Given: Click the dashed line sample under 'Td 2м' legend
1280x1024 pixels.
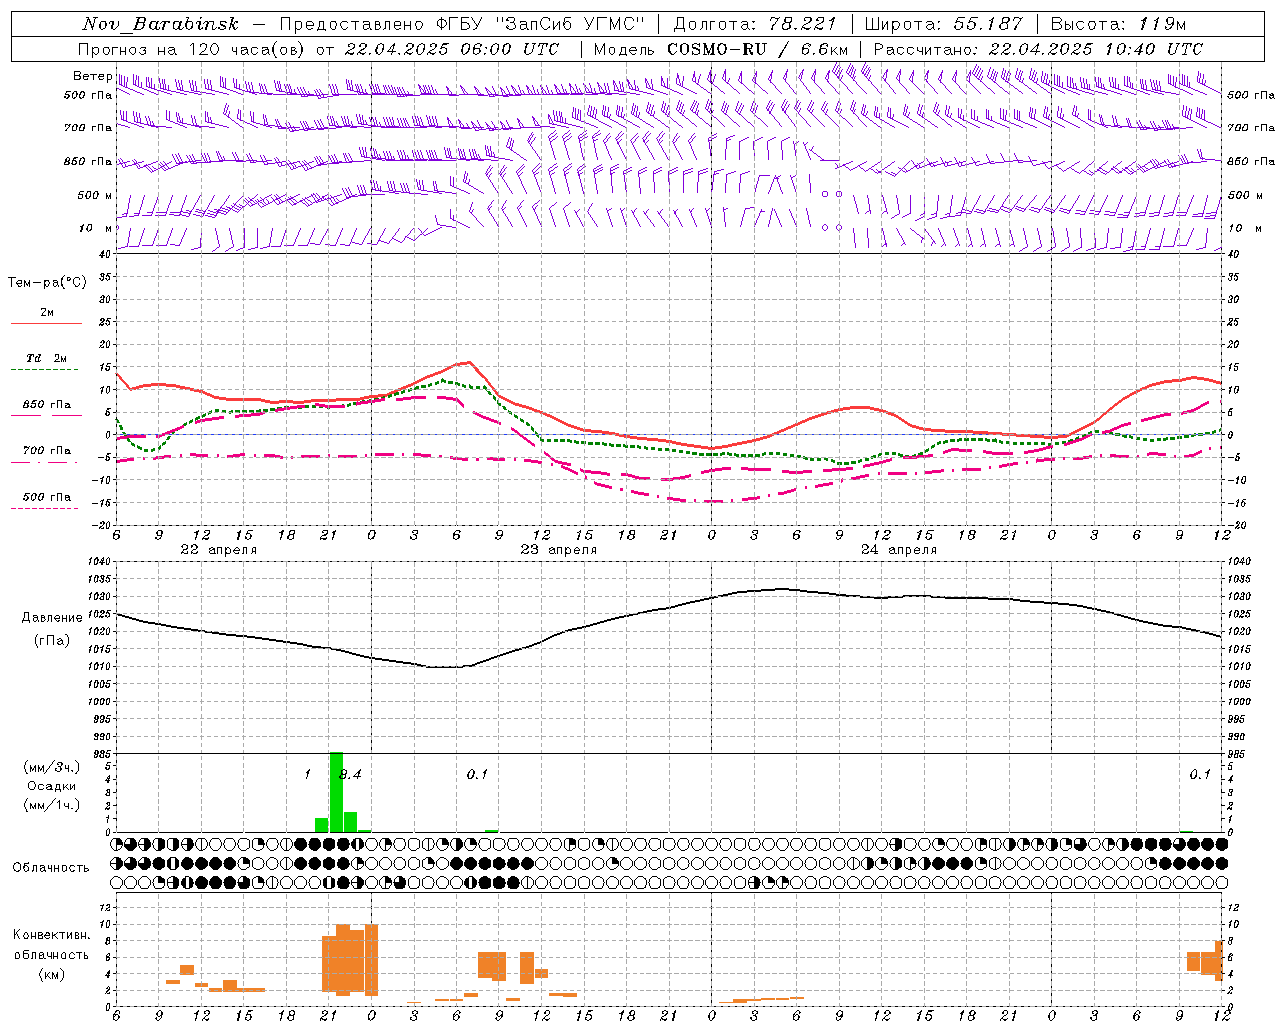Looking at the screenshot, I should (x=46, y=370).
